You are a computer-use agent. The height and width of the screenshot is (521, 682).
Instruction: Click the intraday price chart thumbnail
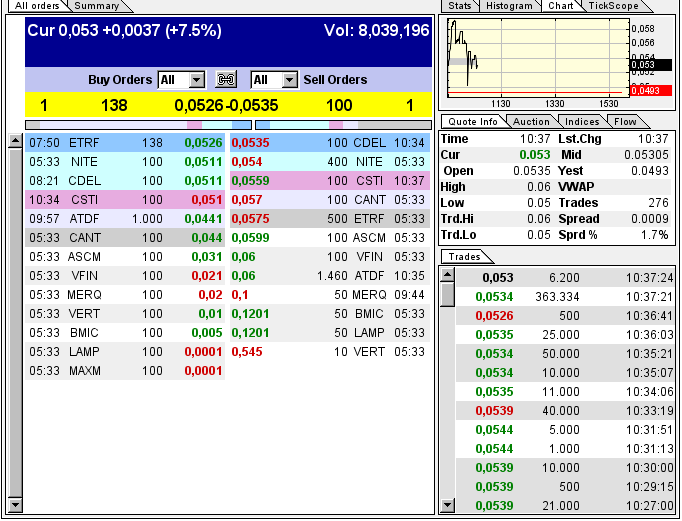[x=538, y=58]
